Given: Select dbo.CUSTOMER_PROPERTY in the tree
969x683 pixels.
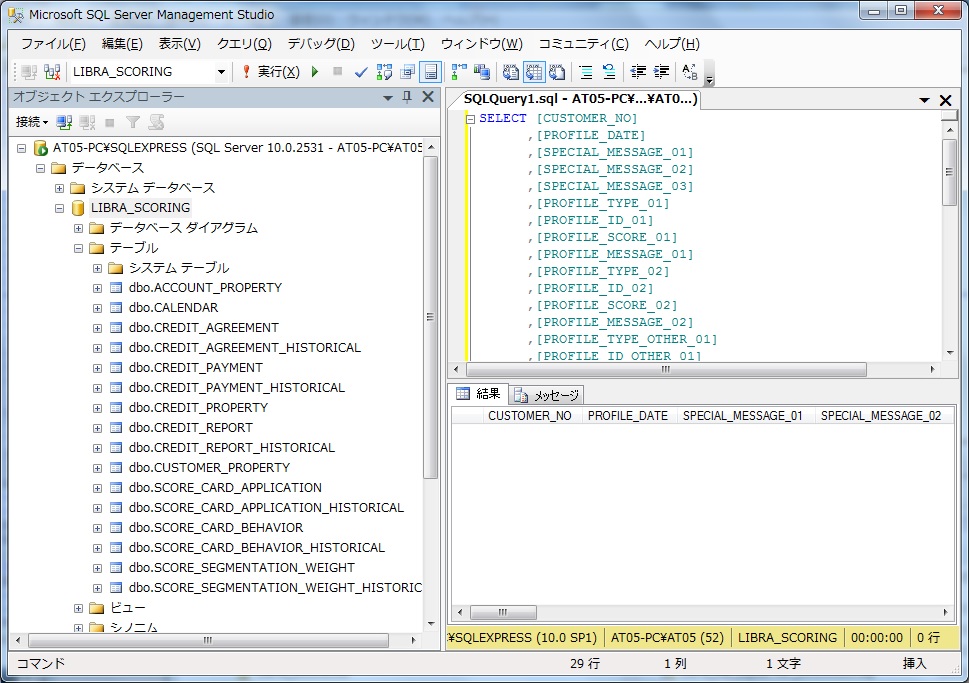Looking at the screenshot, I should (209, 468).
